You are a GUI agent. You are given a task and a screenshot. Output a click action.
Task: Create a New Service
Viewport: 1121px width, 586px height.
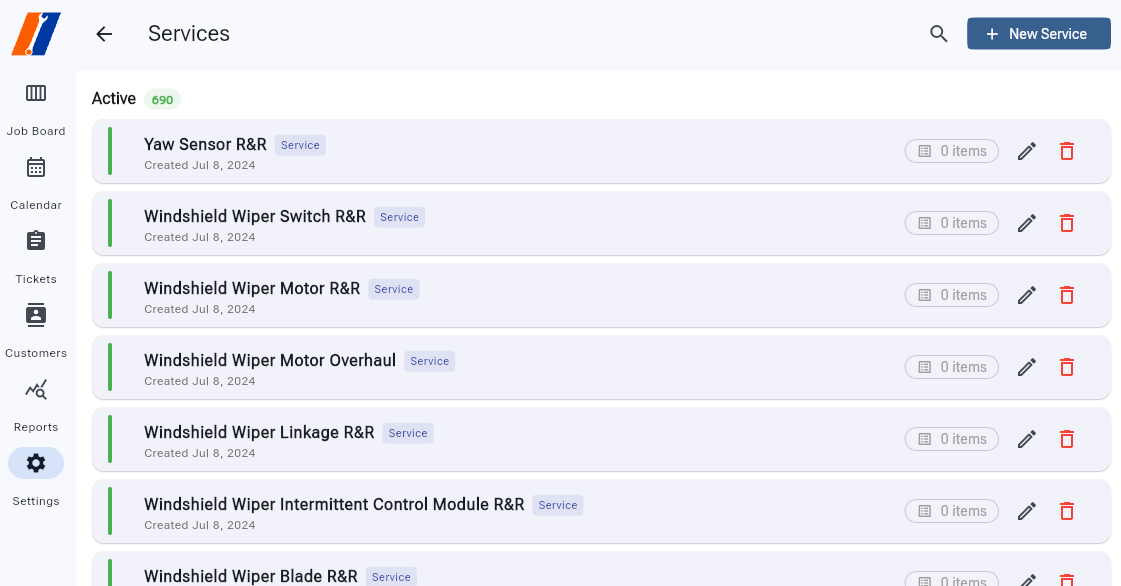(1038, 33)
